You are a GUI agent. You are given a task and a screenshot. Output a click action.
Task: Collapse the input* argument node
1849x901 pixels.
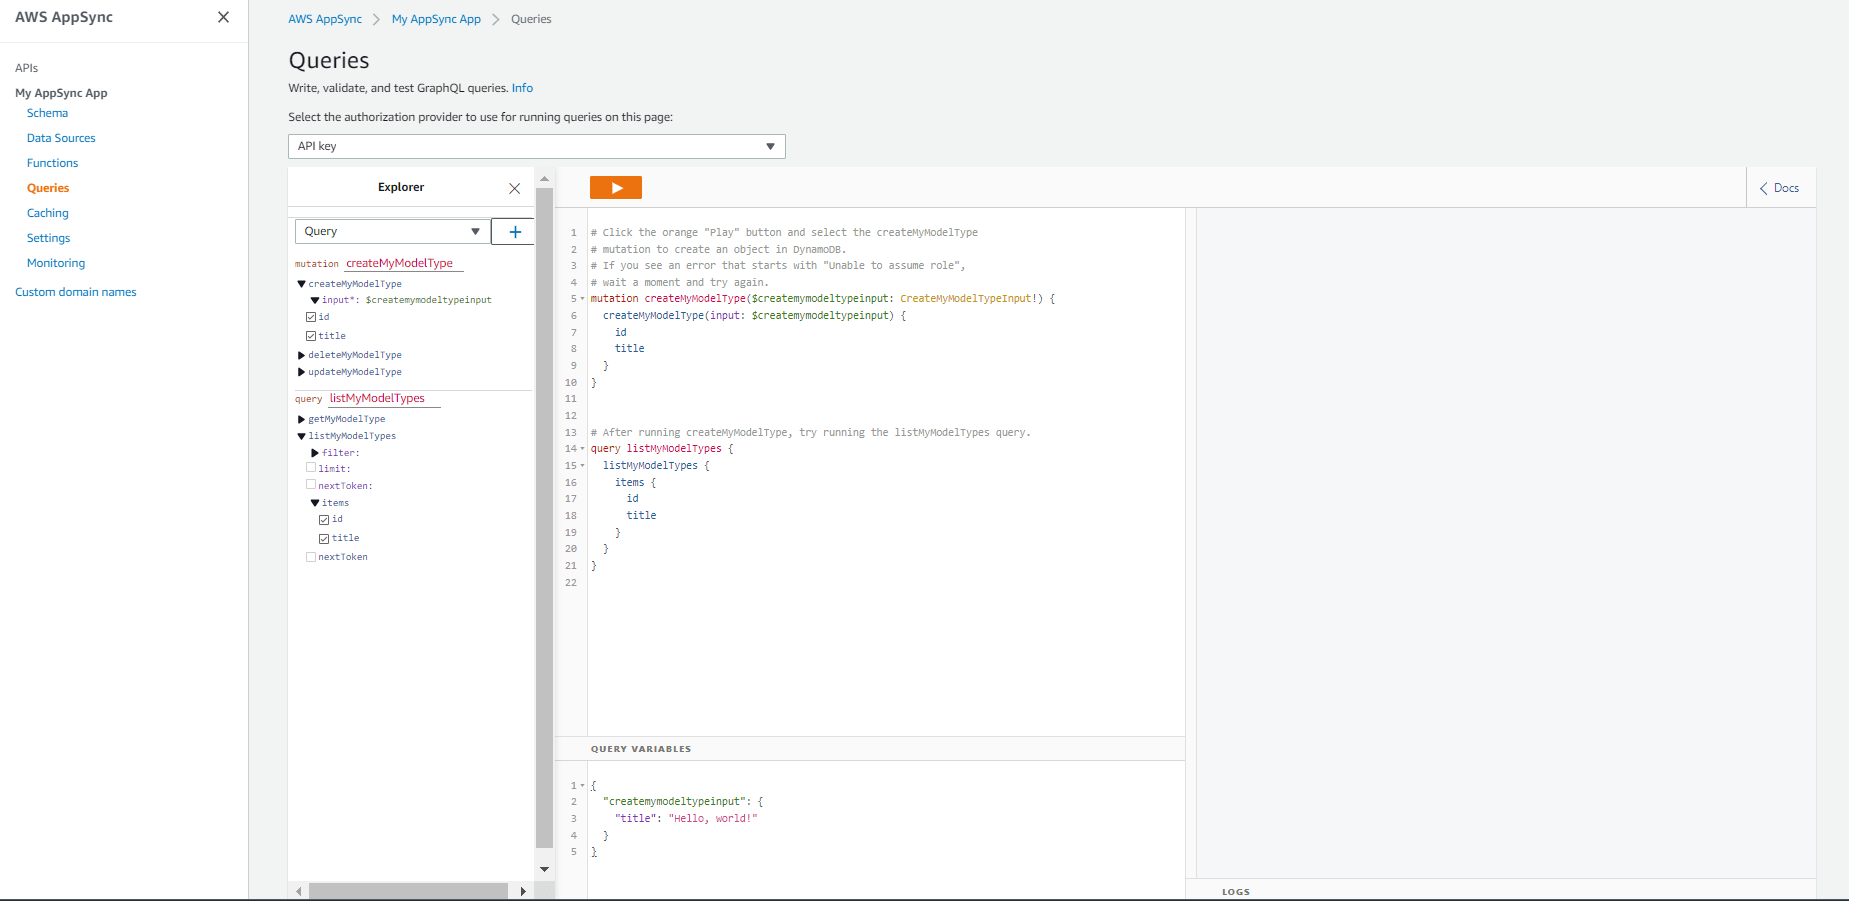point(315,300)
